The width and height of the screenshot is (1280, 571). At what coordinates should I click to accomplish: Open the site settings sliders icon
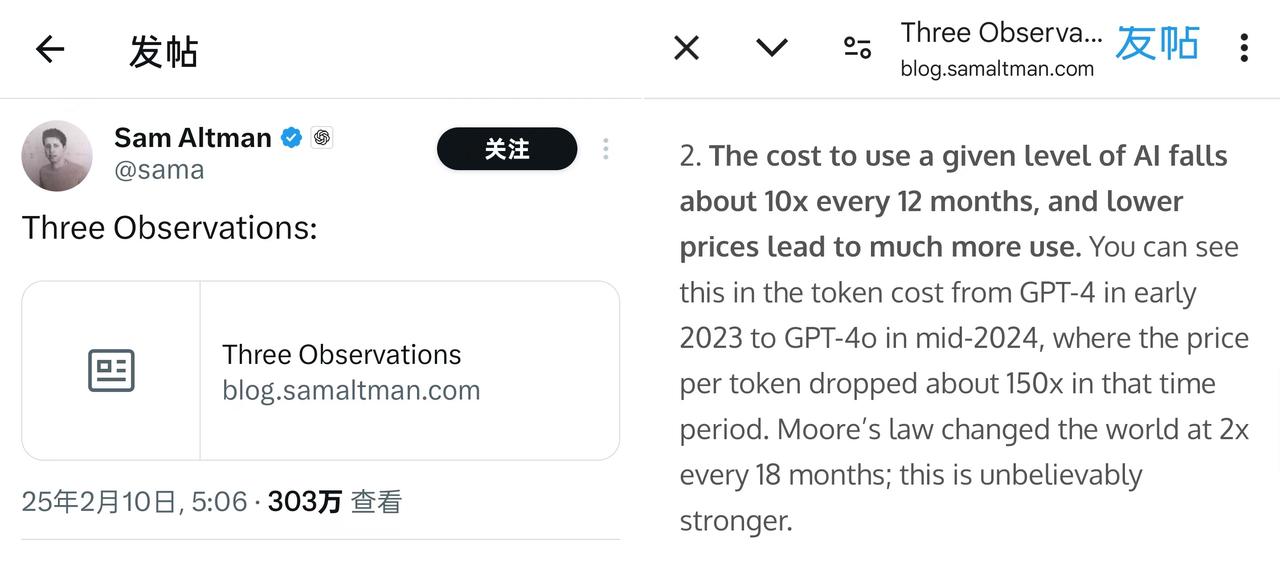858,47
